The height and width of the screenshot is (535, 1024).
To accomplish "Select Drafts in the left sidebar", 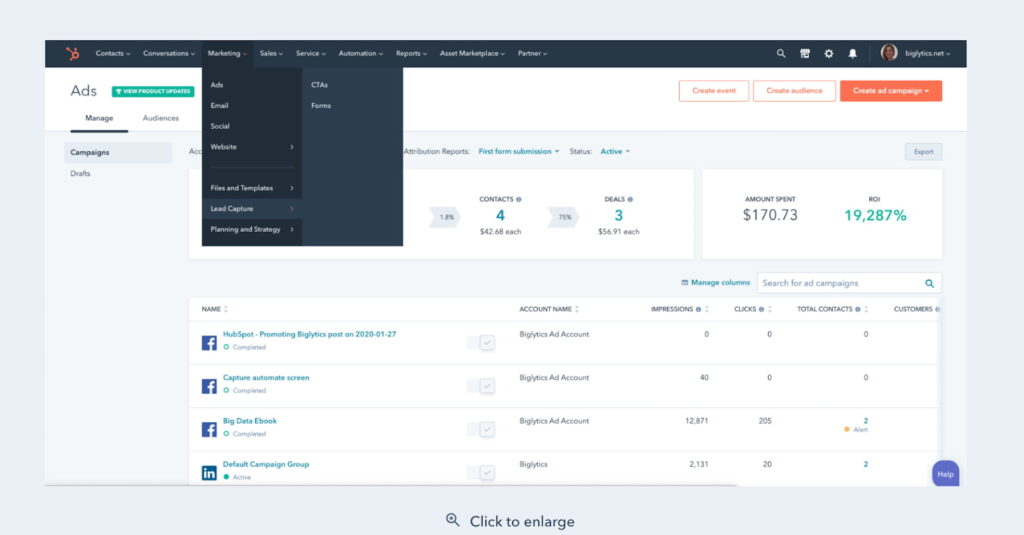I will (80, 174).
